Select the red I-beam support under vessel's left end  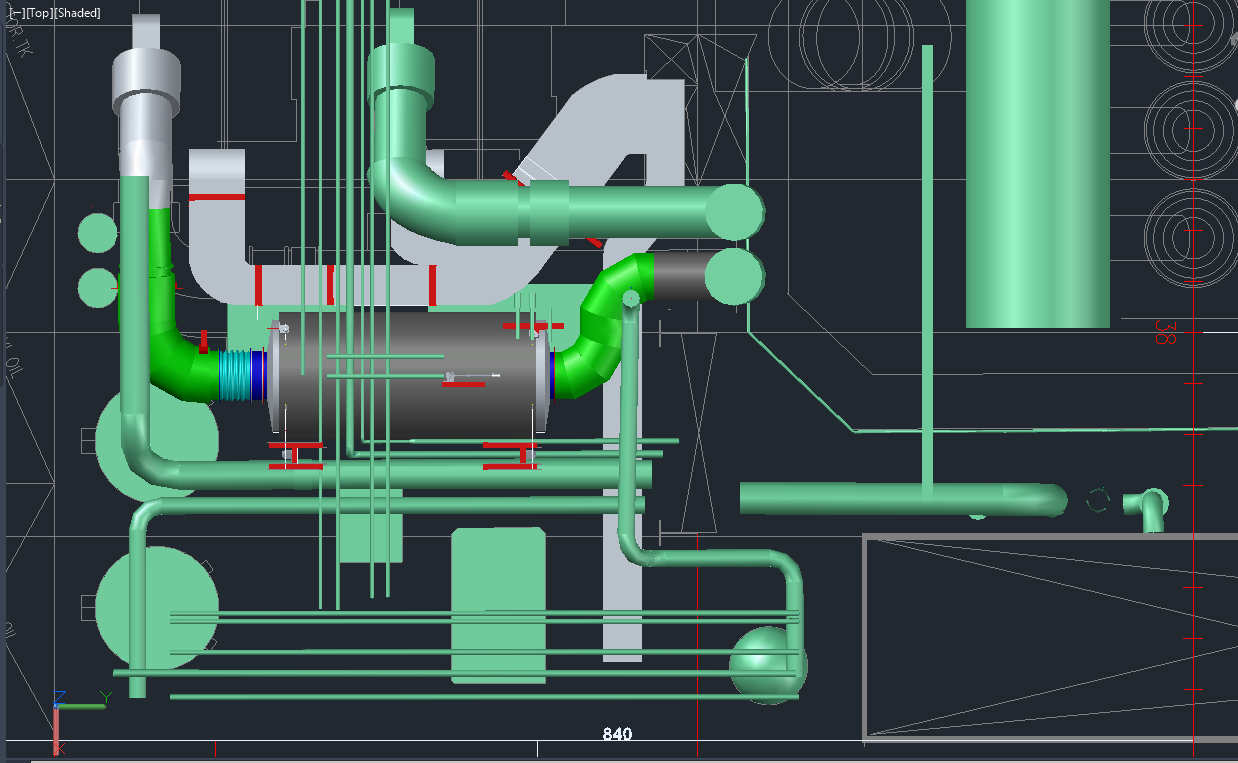296,455
